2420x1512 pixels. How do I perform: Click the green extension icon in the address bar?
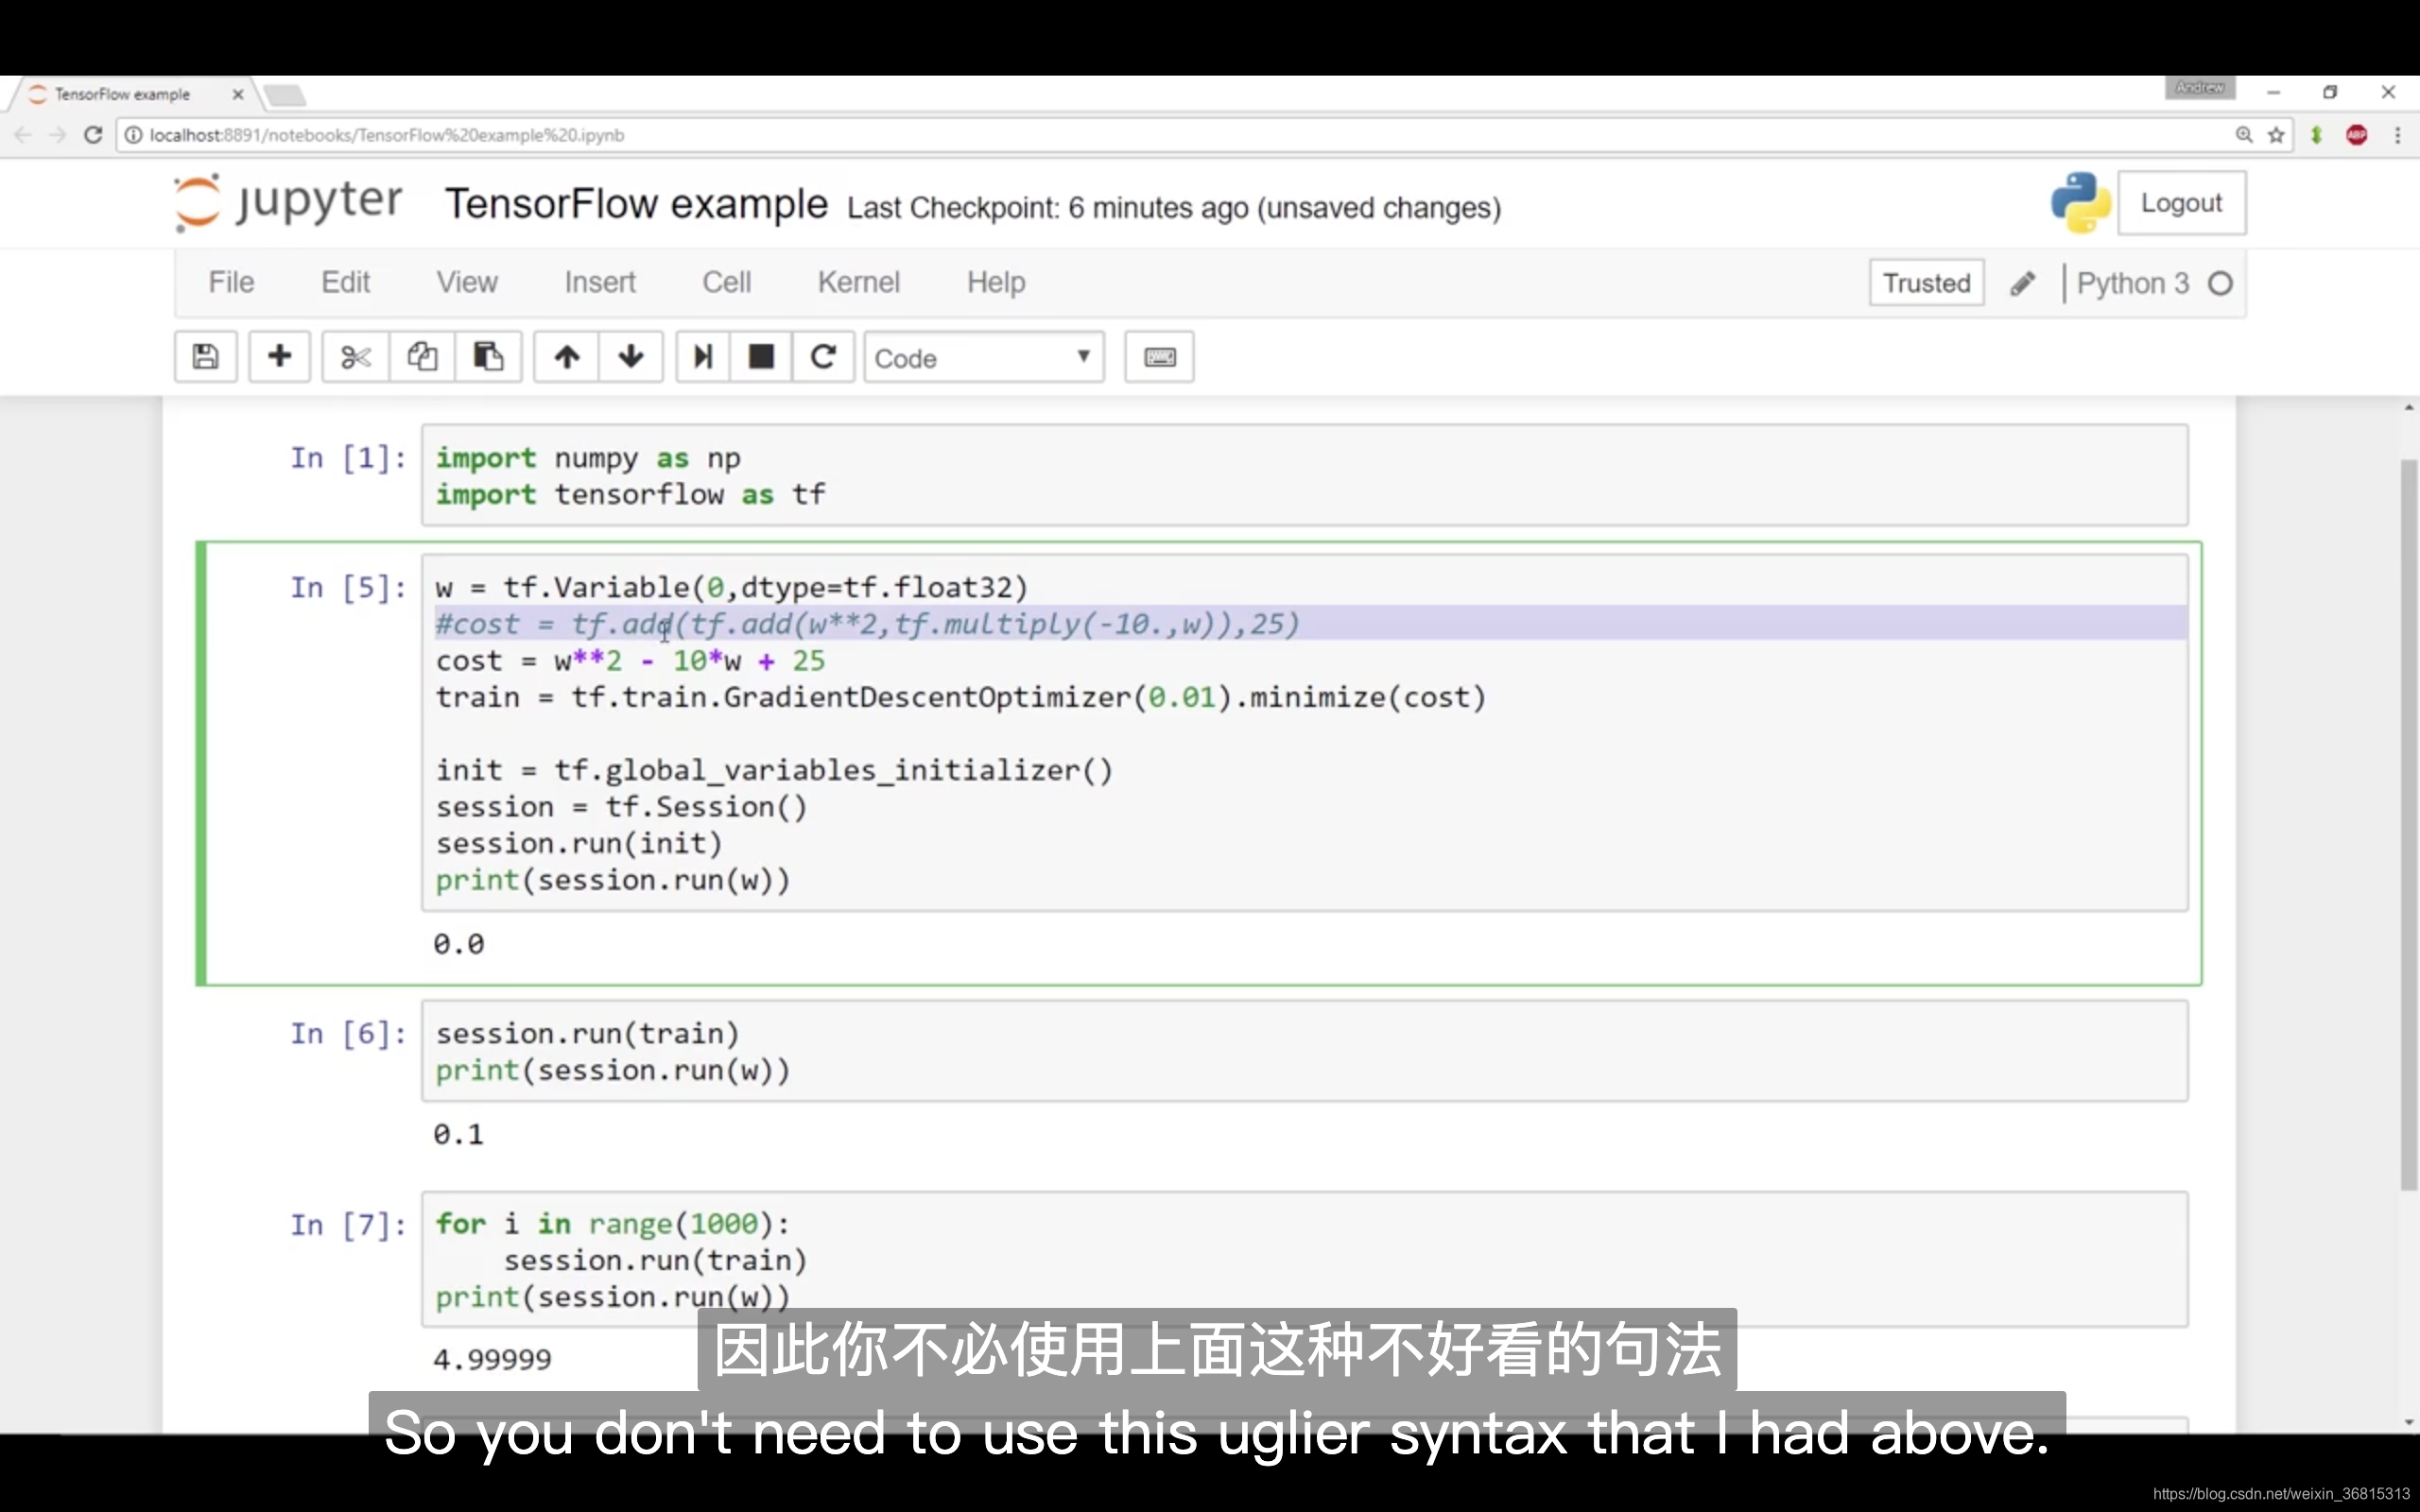coord(2316,135)
